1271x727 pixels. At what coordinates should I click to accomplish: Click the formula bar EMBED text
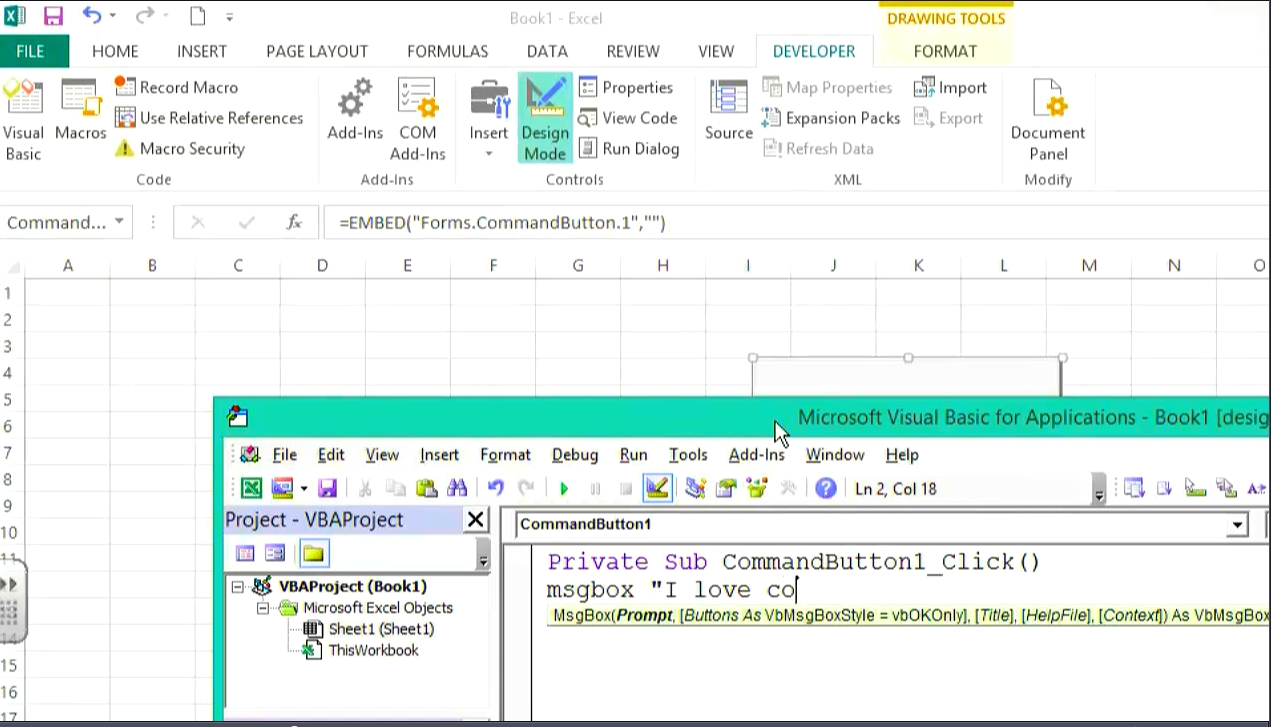pyautogui.click(x=502, y=222)
